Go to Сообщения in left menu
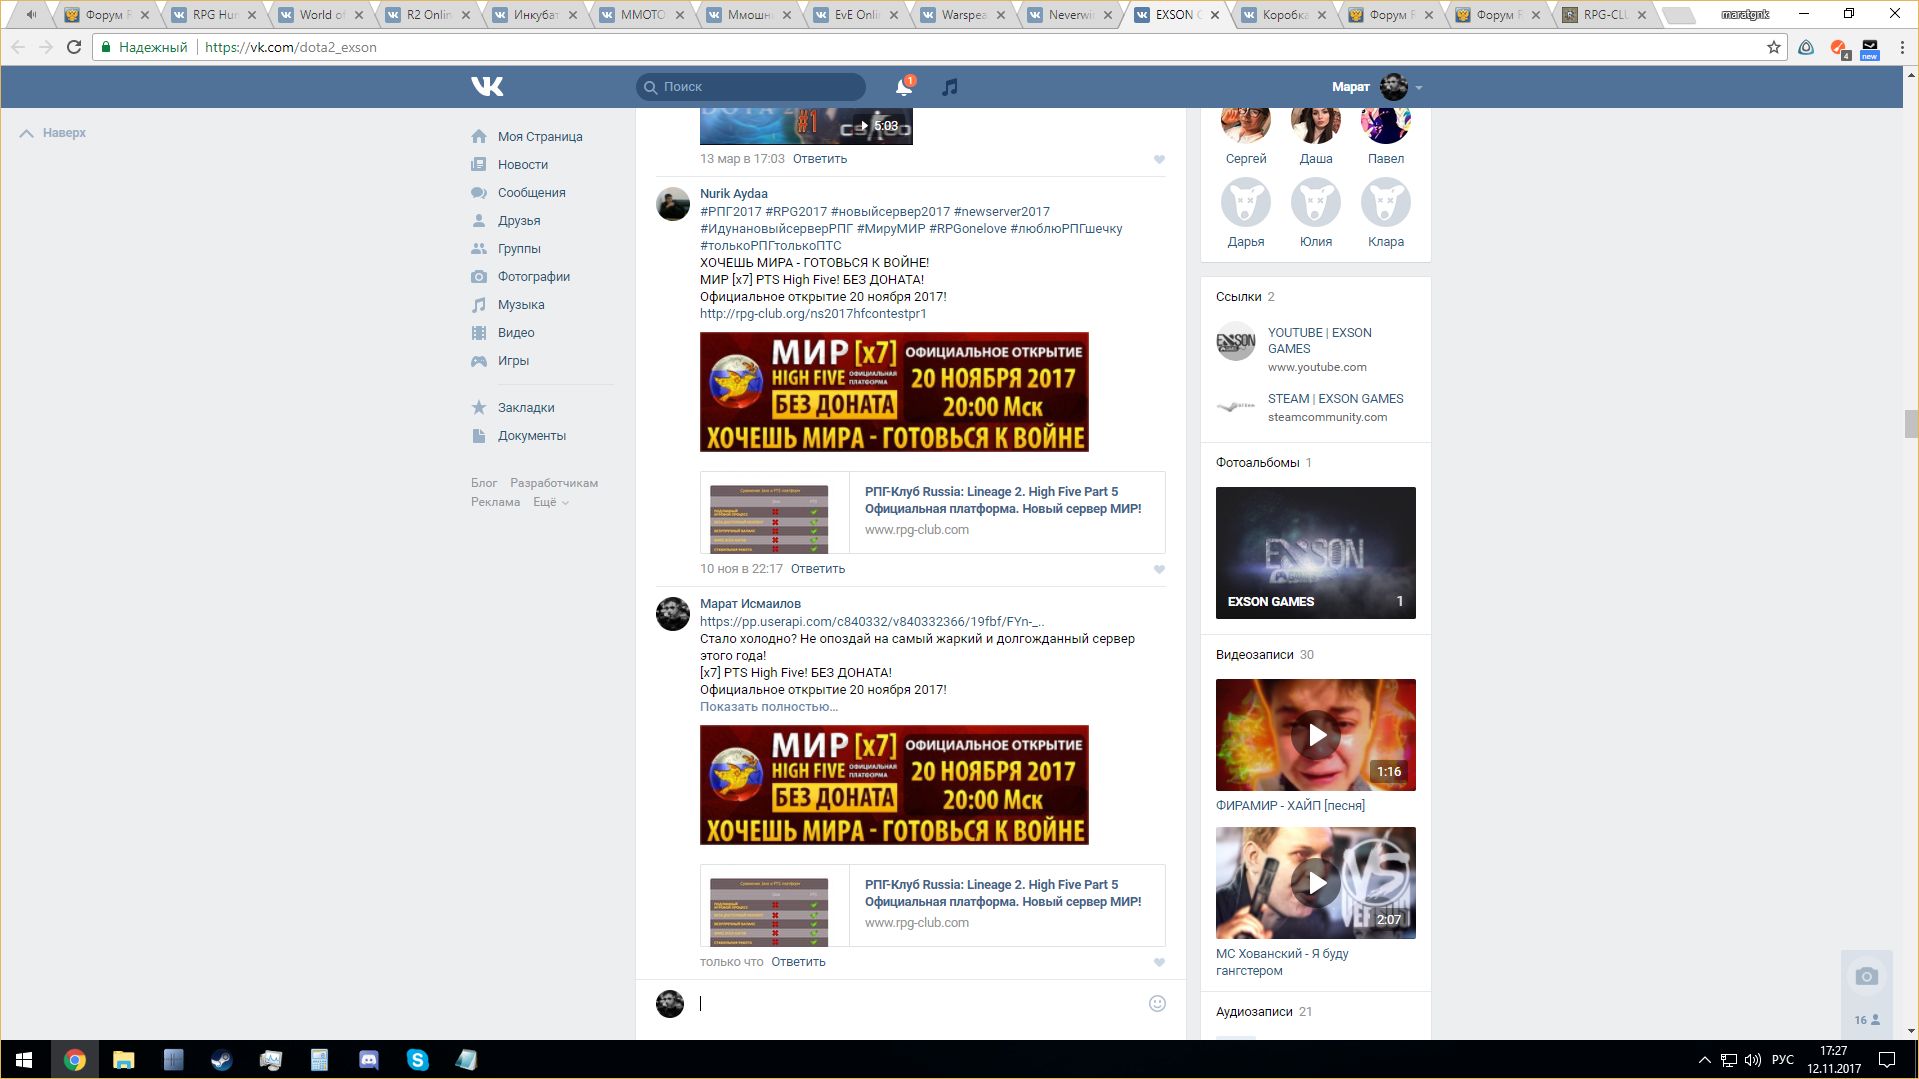The width and height of the screenshot is (1919, 1079). point(531,193)
